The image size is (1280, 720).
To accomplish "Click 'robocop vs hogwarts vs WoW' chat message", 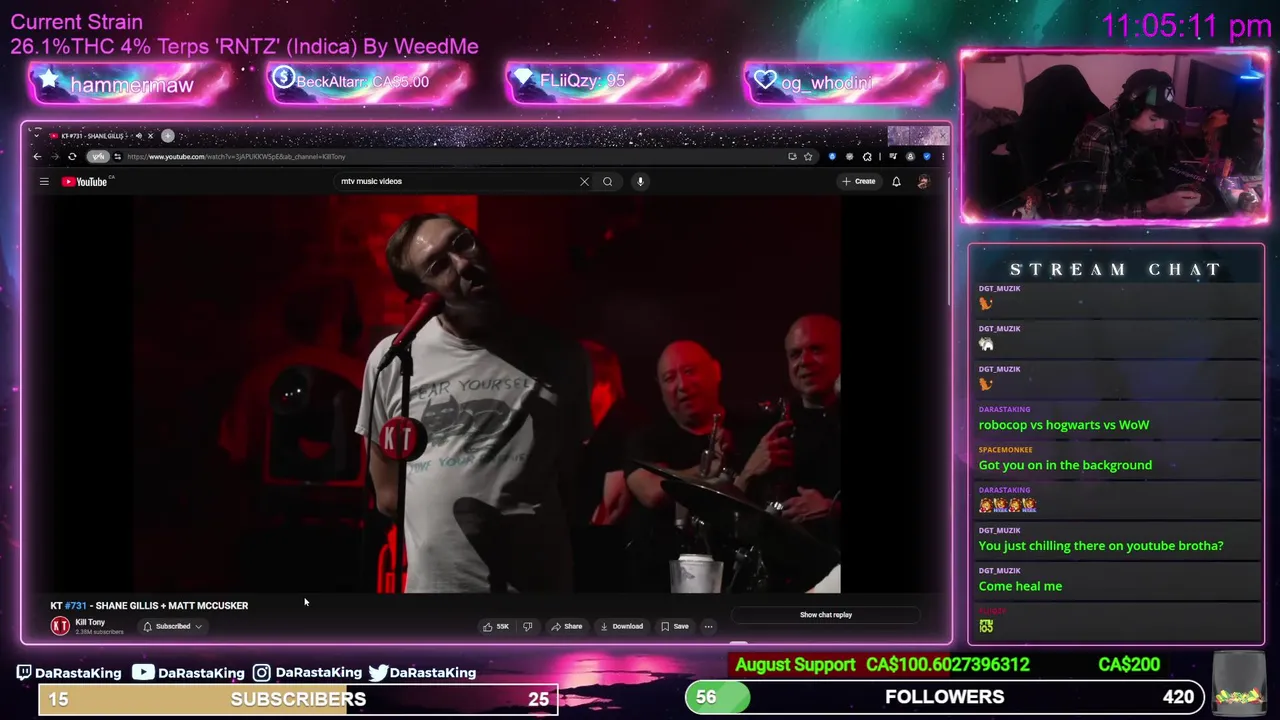I will coord(1064,425).
